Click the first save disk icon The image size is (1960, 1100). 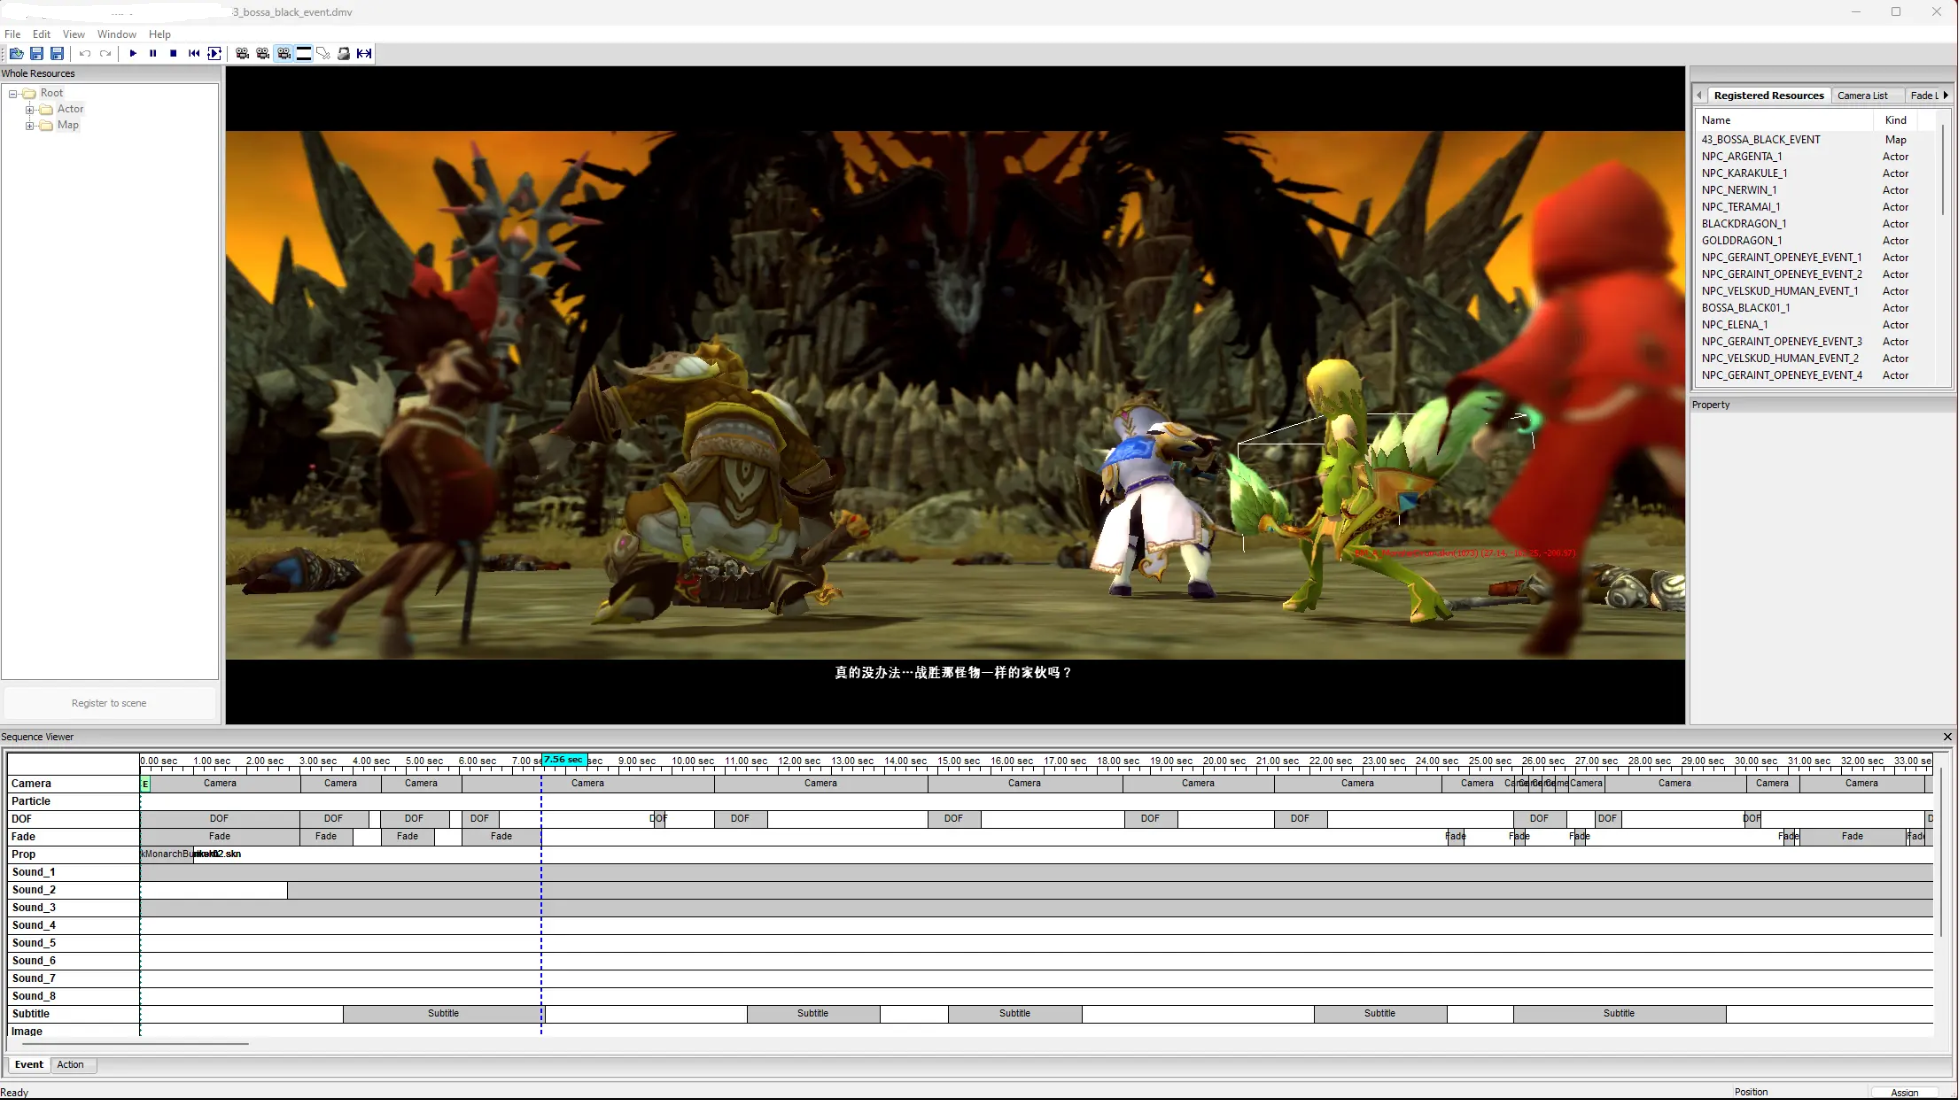(37, 53)
